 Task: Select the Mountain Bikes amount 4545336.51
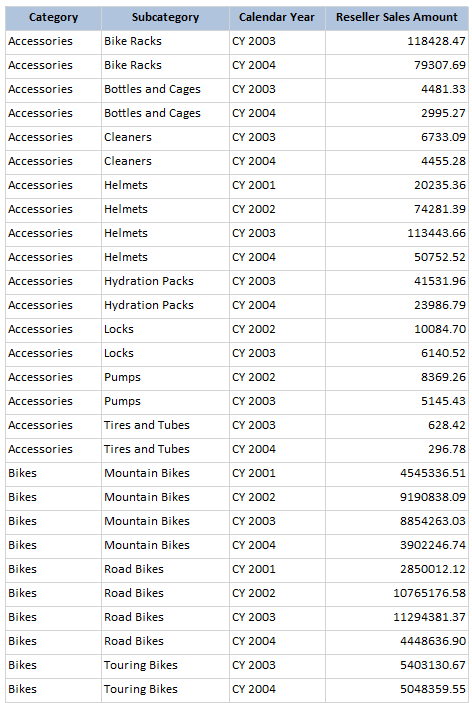[397, 474]
